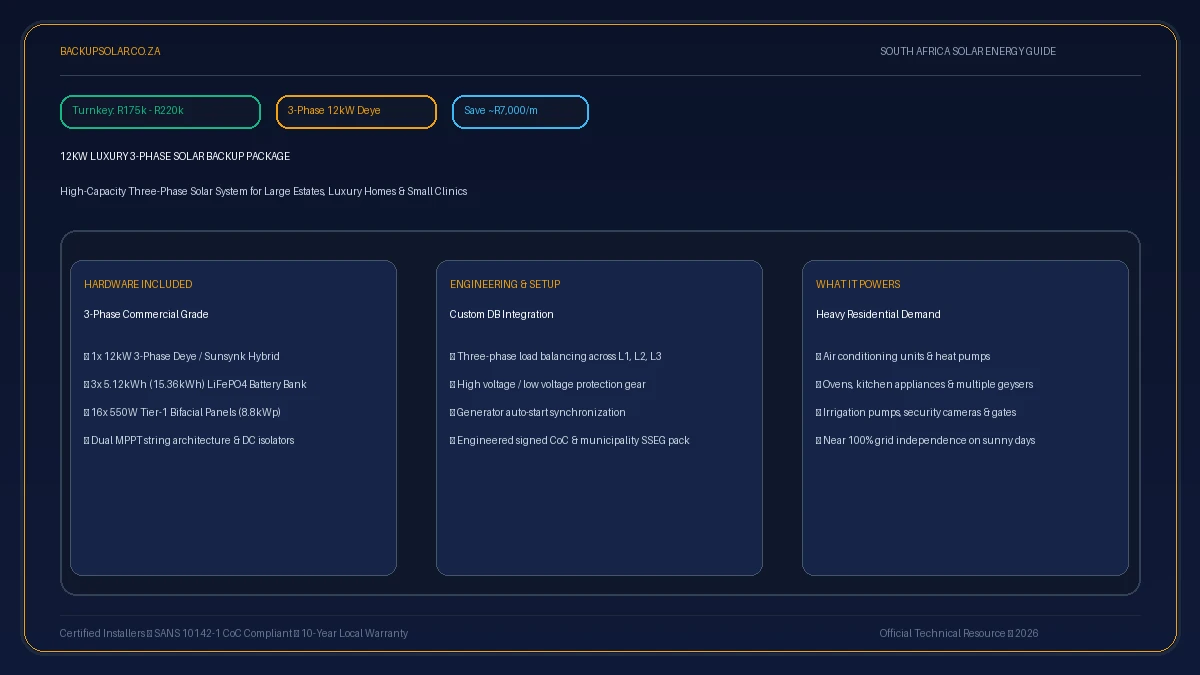The width and height of the screenshot is (1200, 675).
Task: Select the Heavy Residential Demand subheading
Action: coord(878,314)
